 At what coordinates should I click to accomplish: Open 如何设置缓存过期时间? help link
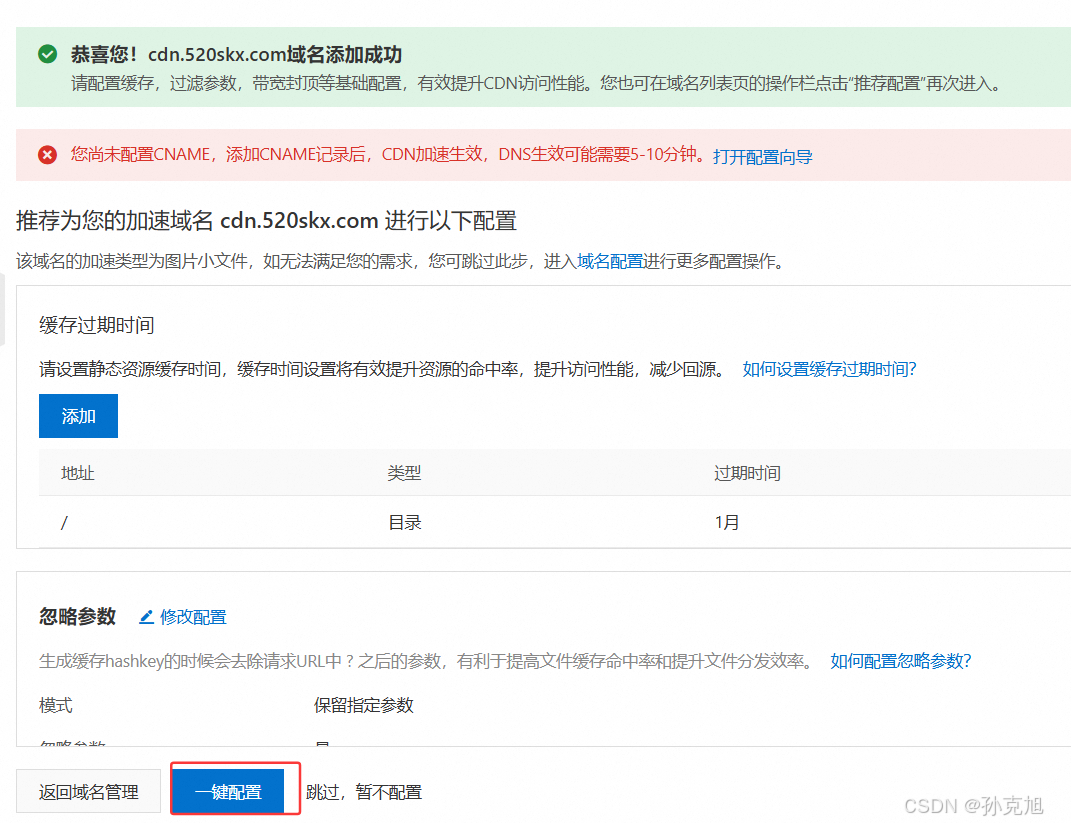coord(829,369)
